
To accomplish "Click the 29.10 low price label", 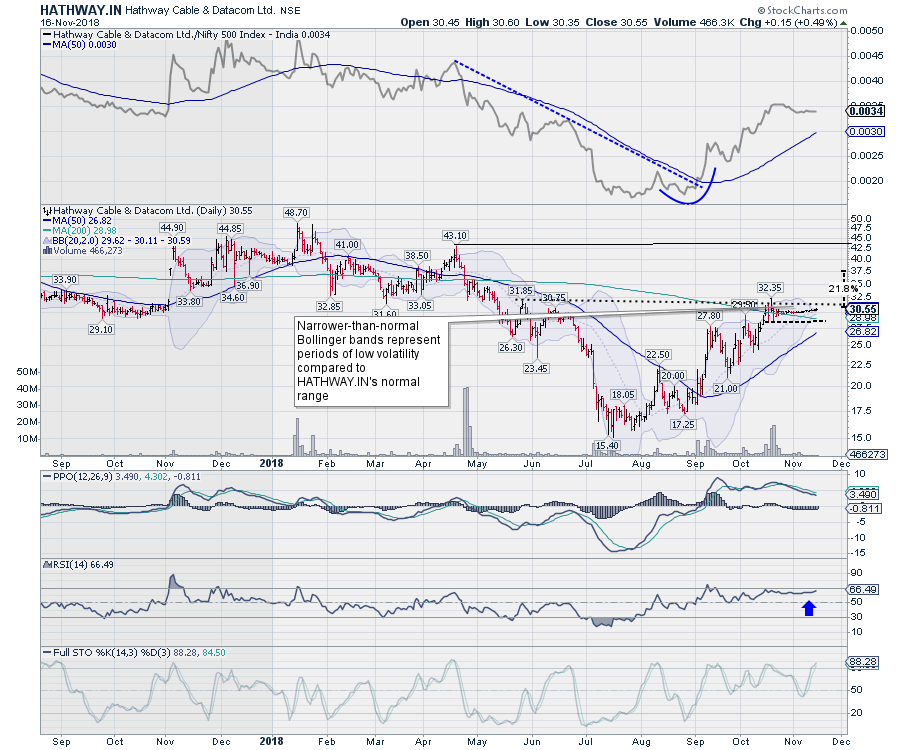I will [x=100, y=329].
